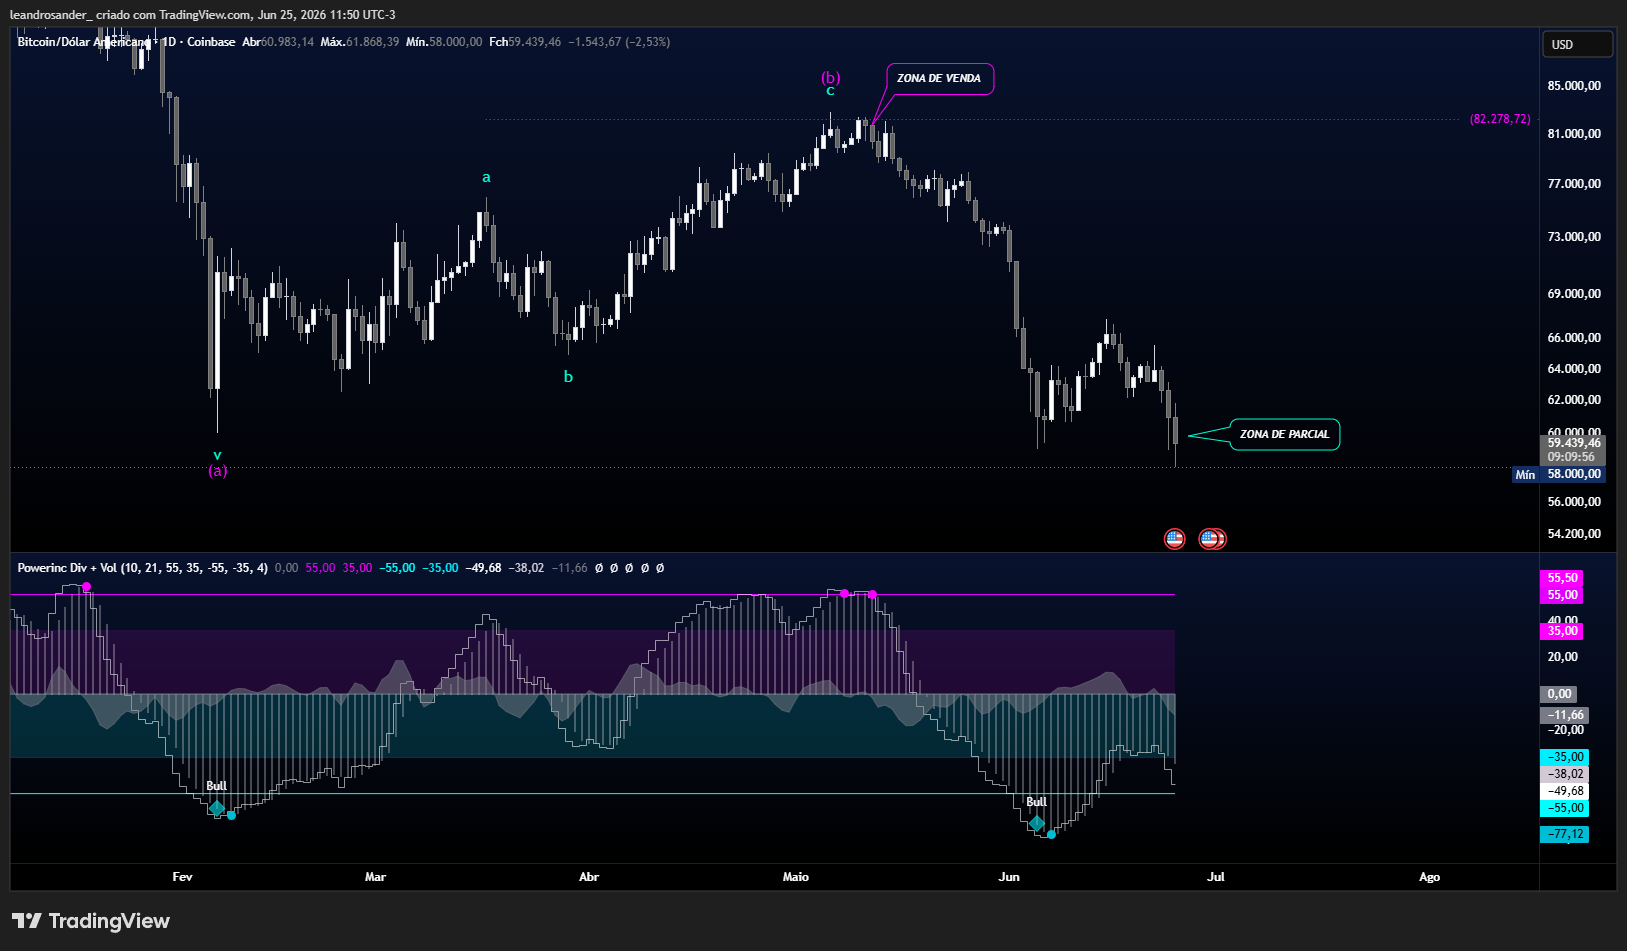Select the magenta (a) wave label
1627x951 pixels.
pyautogui.click(x=217, y=470)
